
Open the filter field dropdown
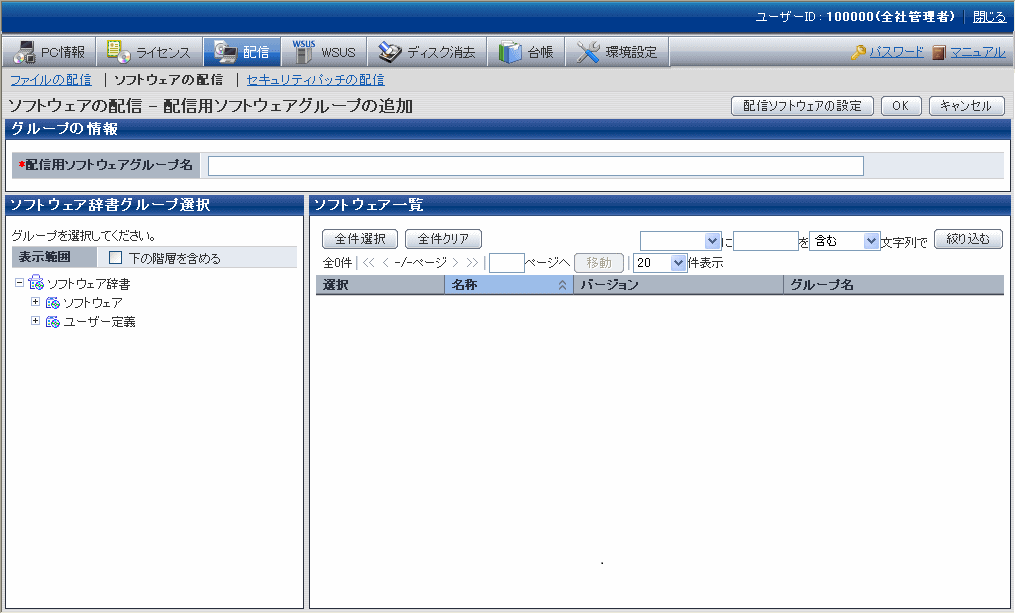pos(713,241)
